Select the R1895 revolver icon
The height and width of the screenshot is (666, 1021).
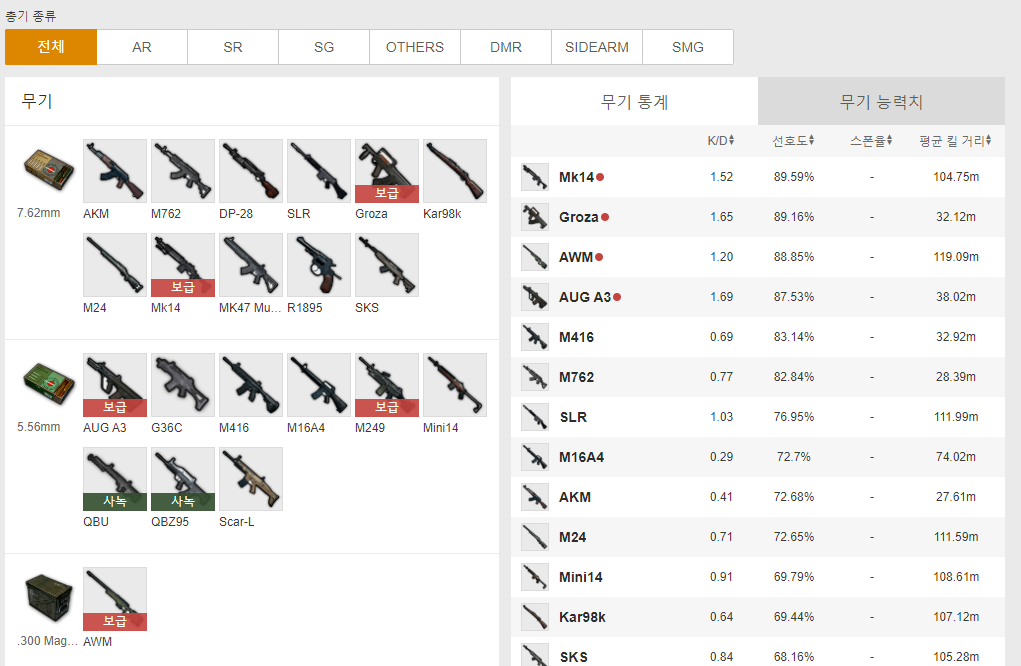point(319,265)
